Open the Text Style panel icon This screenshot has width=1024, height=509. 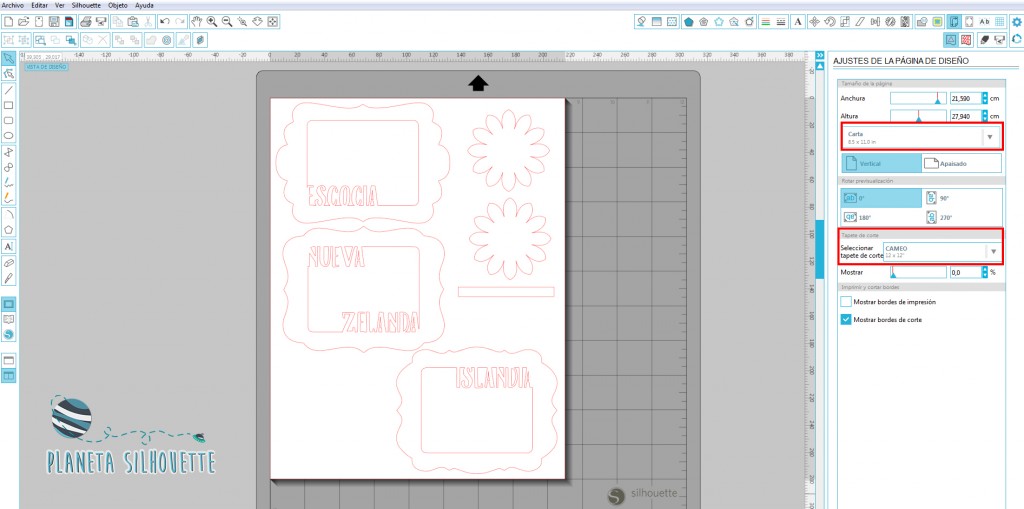point(984,21)
